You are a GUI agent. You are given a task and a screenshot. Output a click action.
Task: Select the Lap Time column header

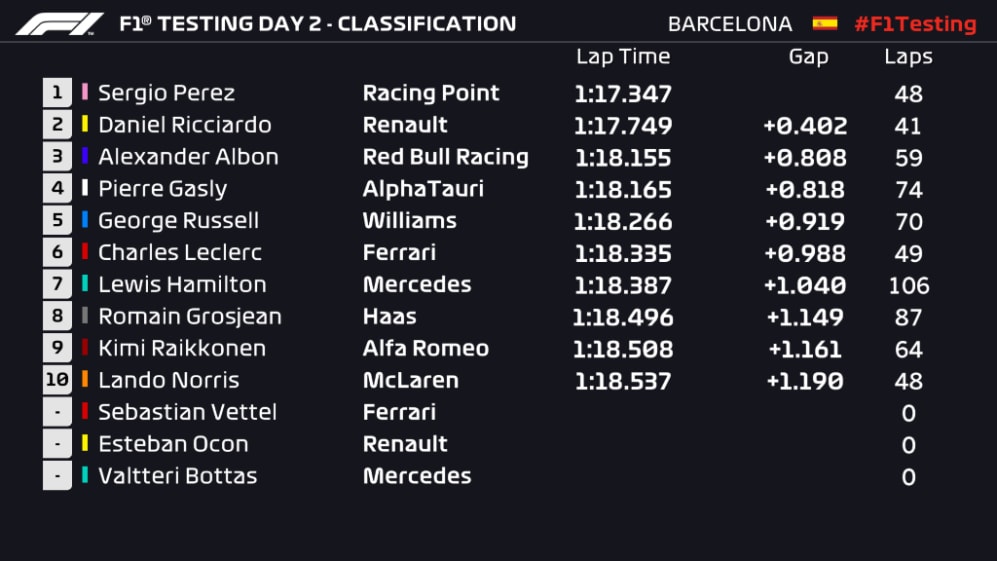[623, 57]
